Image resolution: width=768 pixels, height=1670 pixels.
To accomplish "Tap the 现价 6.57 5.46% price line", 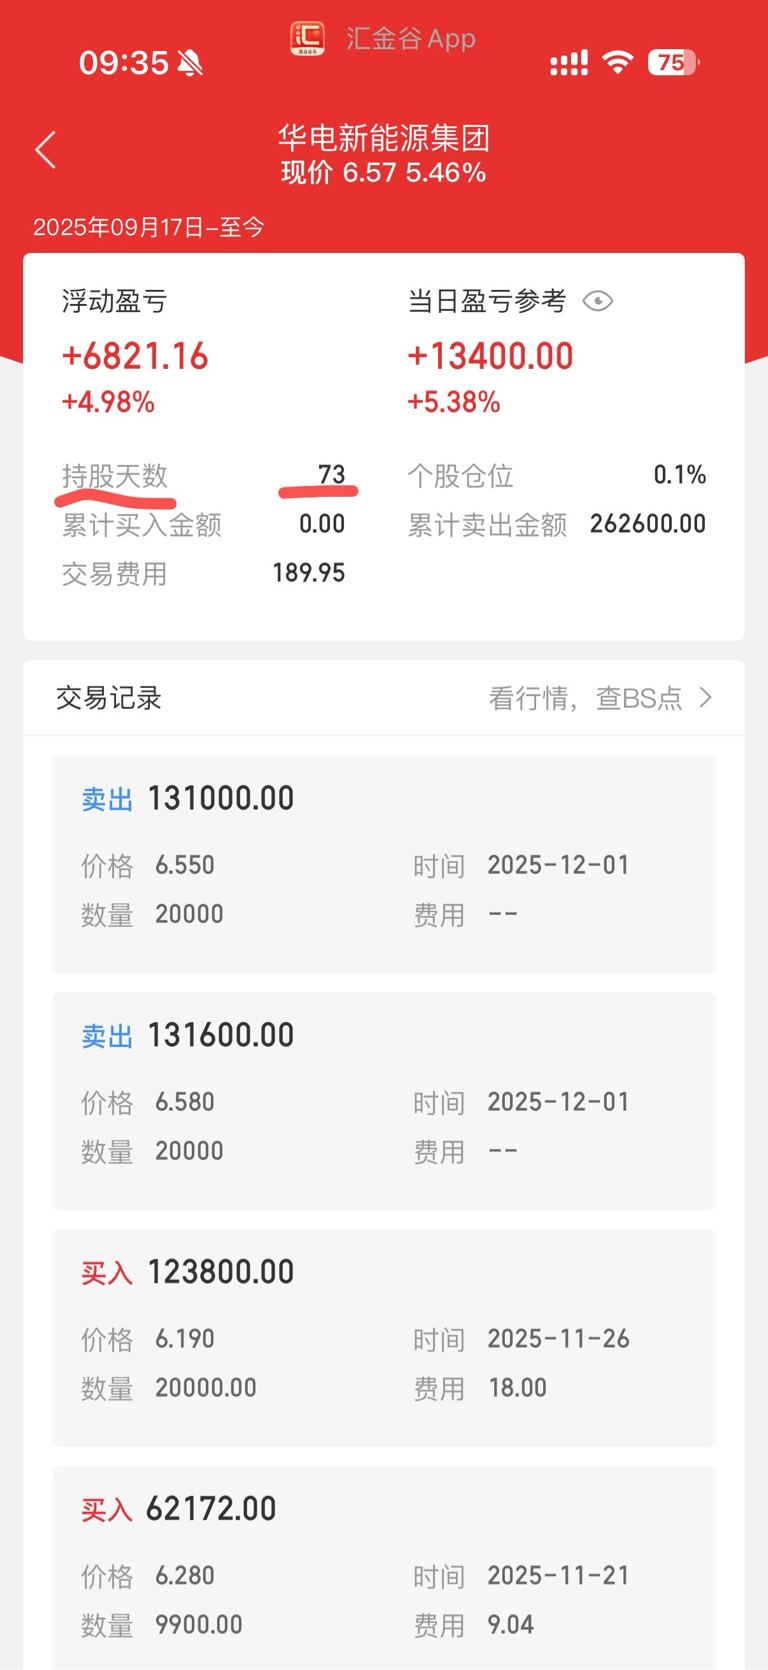I will (384, 173).
